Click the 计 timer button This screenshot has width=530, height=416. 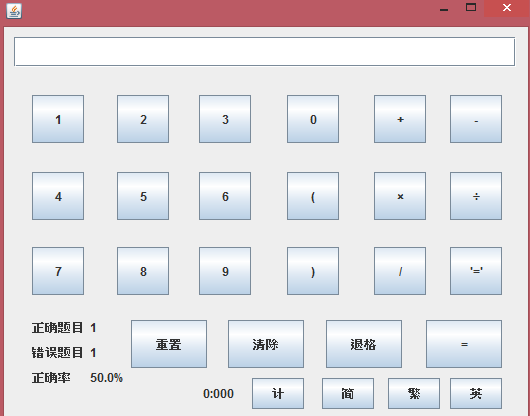click(x=278, y=393)
